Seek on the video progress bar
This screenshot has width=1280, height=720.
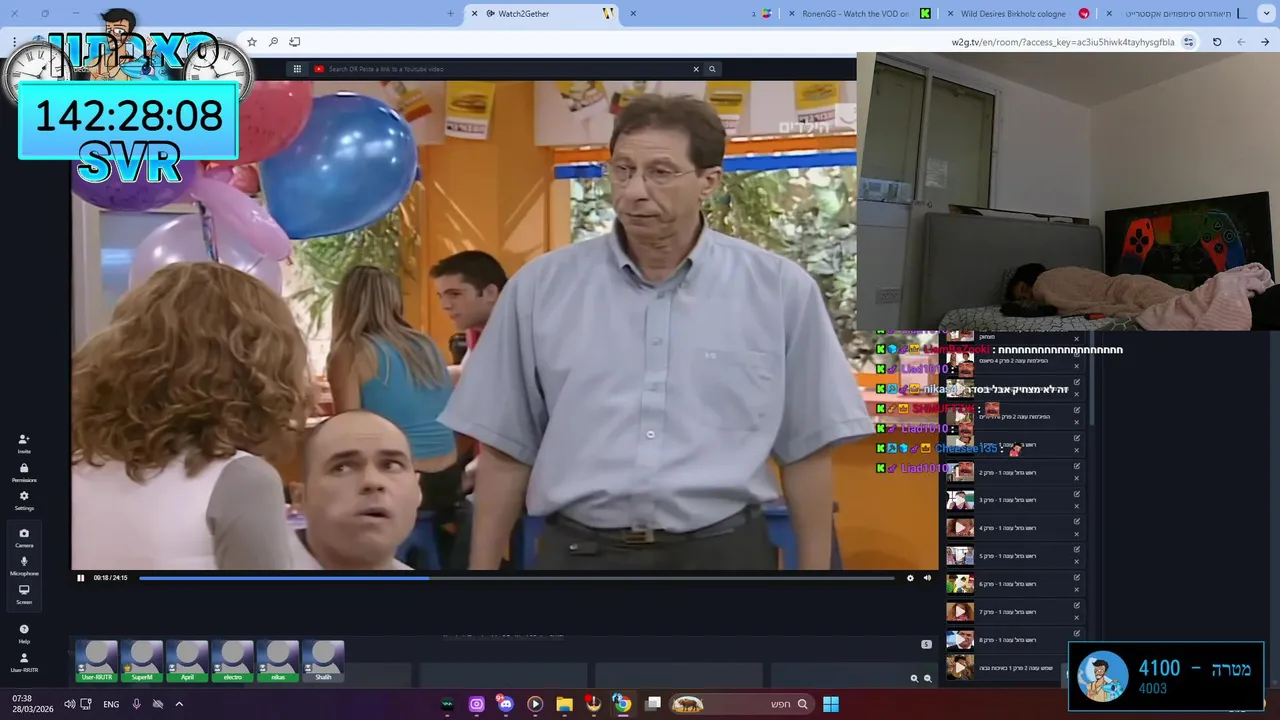coord(516,578)
